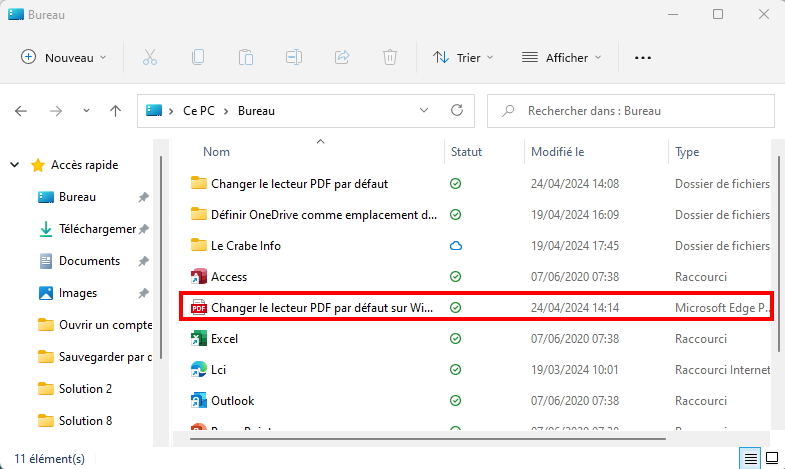Sort by the Nom column header
Image resolution: width=785 pixels, height=469 pixels.
(x=216, y=152)
